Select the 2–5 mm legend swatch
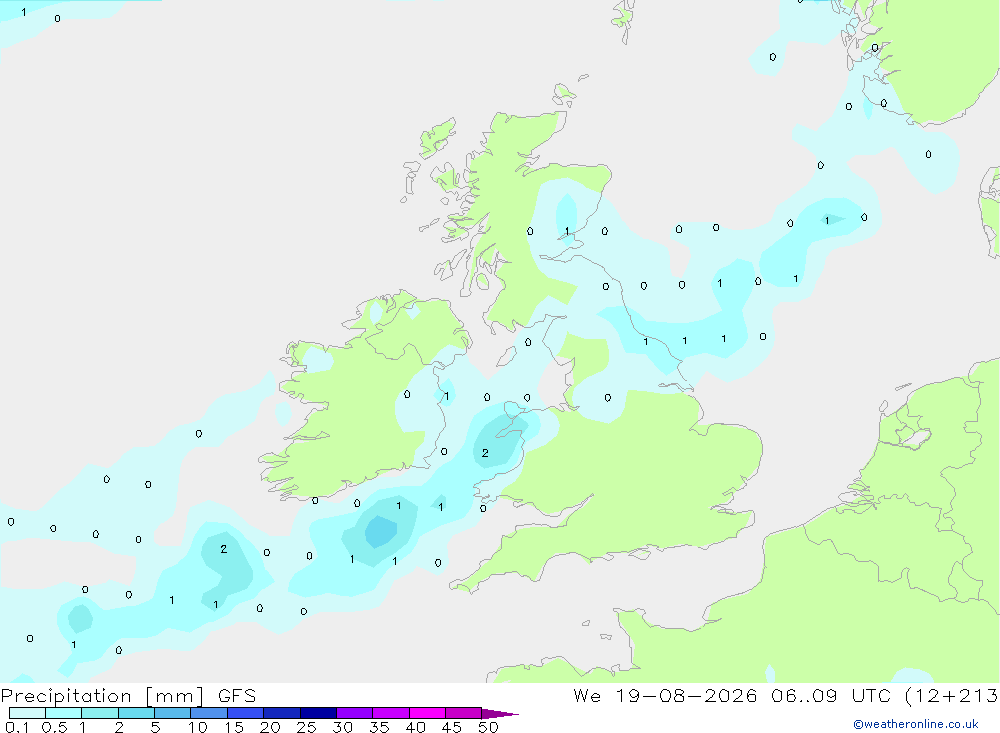 point(136,713)
